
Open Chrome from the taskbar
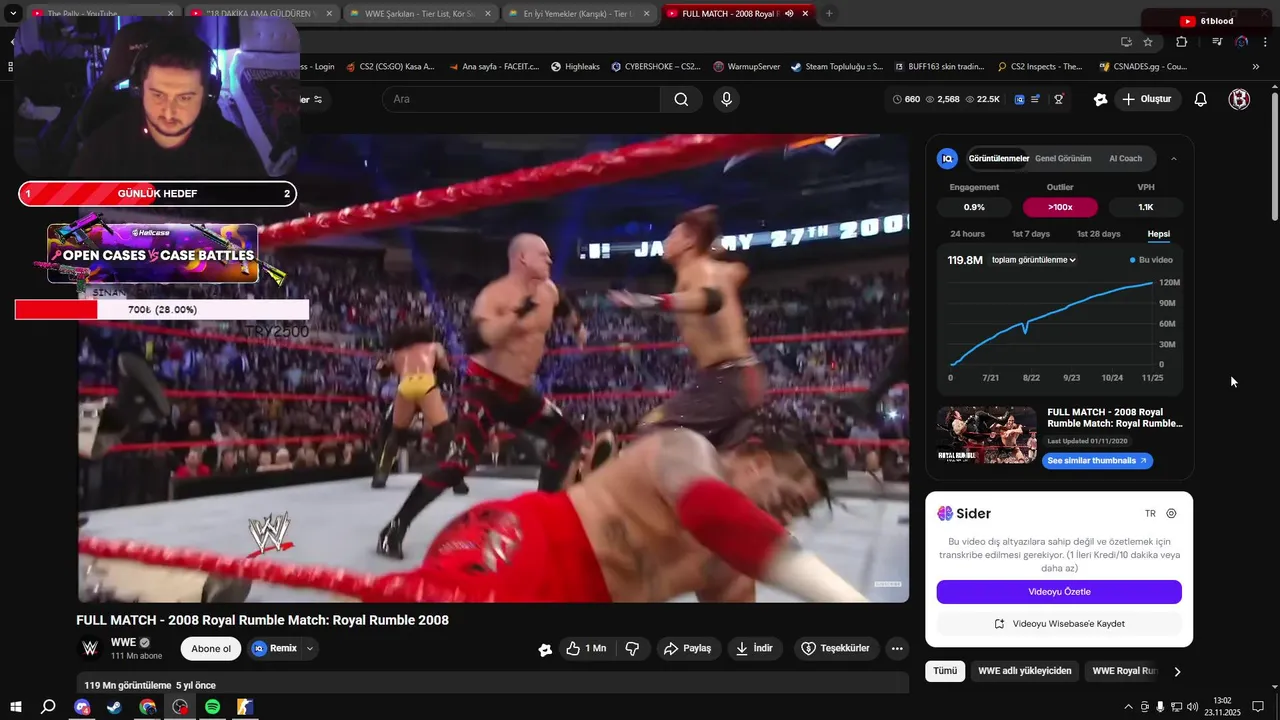(147, 707)
